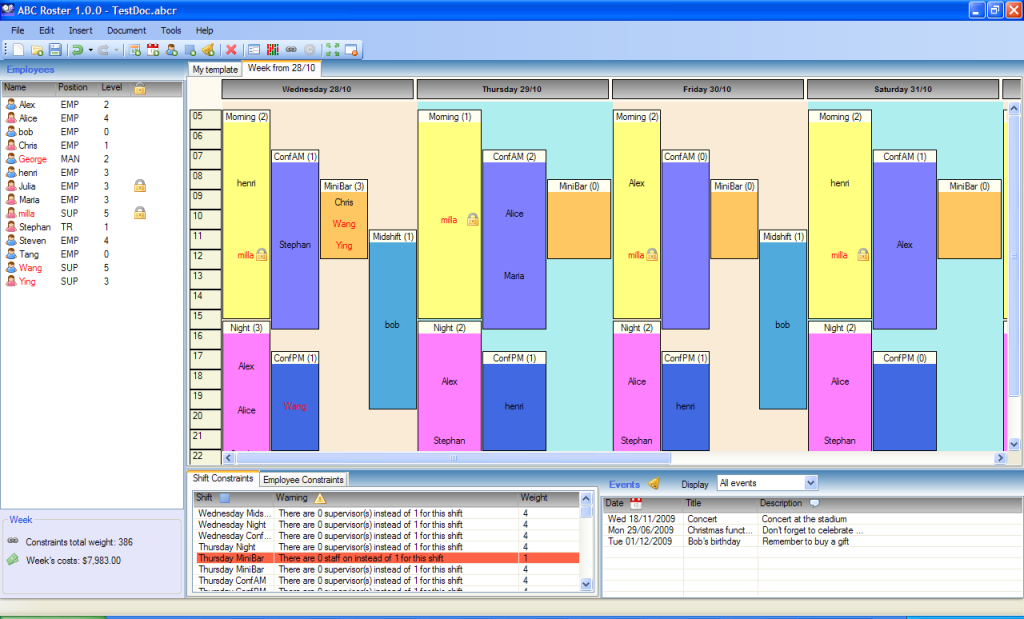Viewport: 1024px width, 619px height.
Task: Click the add employee toolbar icon
Action: (x=171, y=49)
